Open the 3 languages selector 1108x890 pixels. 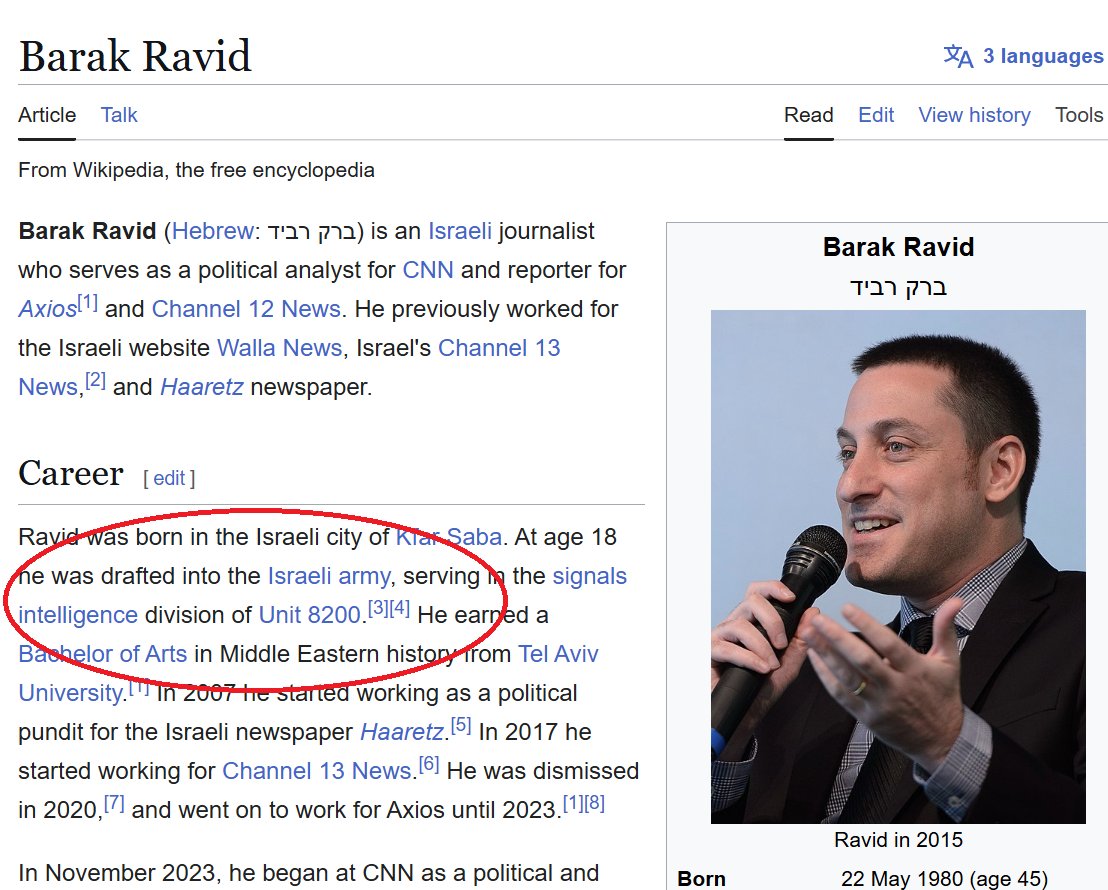point(1023,56)
